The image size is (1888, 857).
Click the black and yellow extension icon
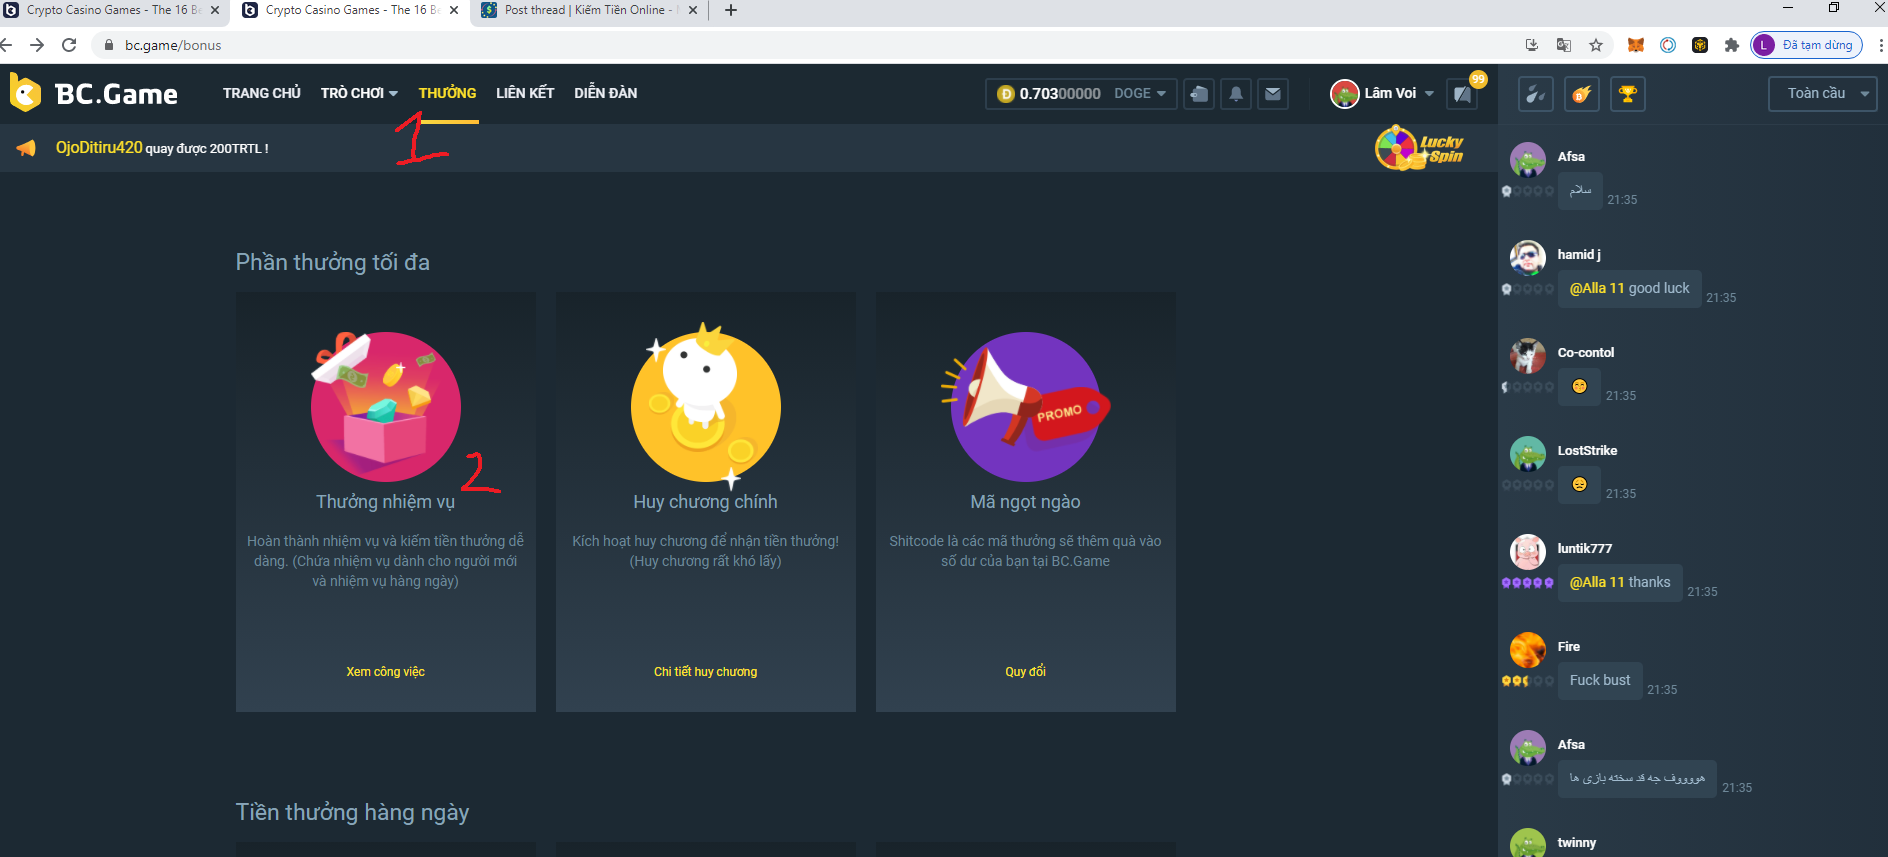1700,45
